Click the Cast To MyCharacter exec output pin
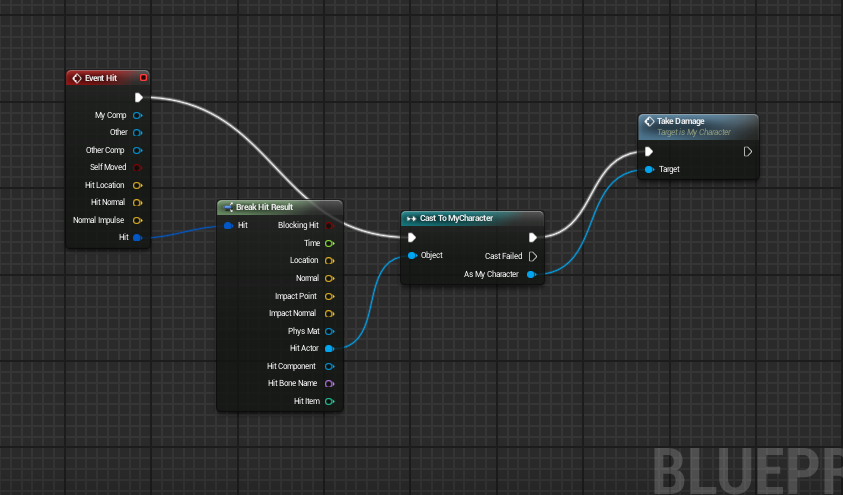 point(532,237)
